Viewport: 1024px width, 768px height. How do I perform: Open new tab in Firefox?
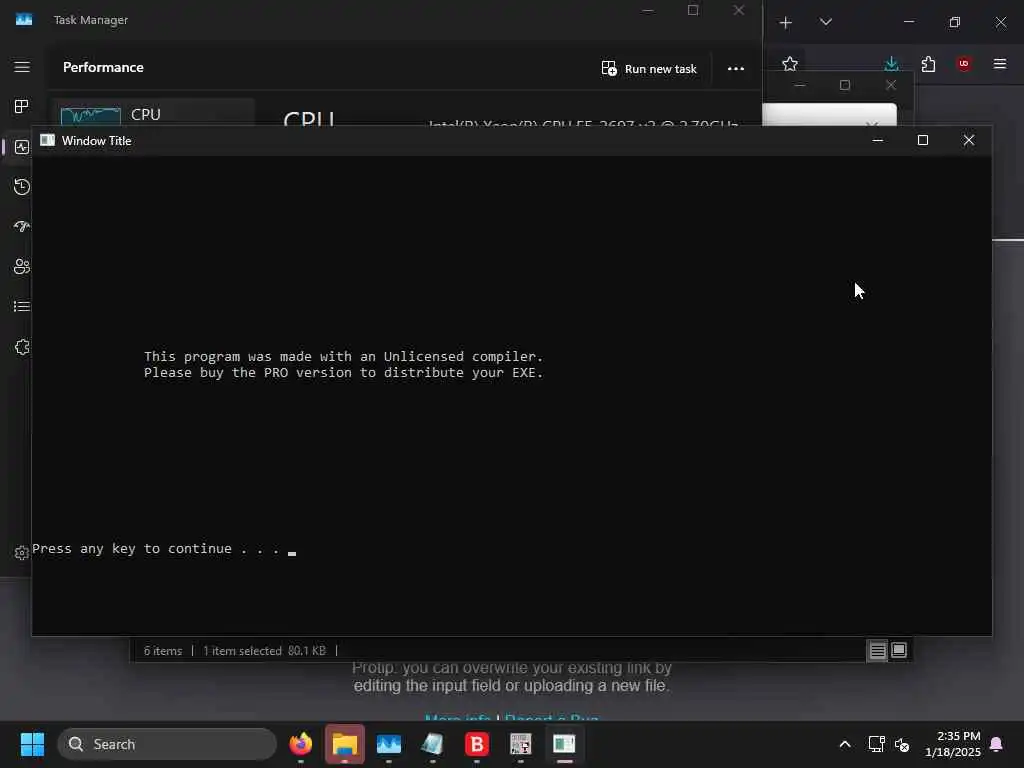(x=786, y=23)
